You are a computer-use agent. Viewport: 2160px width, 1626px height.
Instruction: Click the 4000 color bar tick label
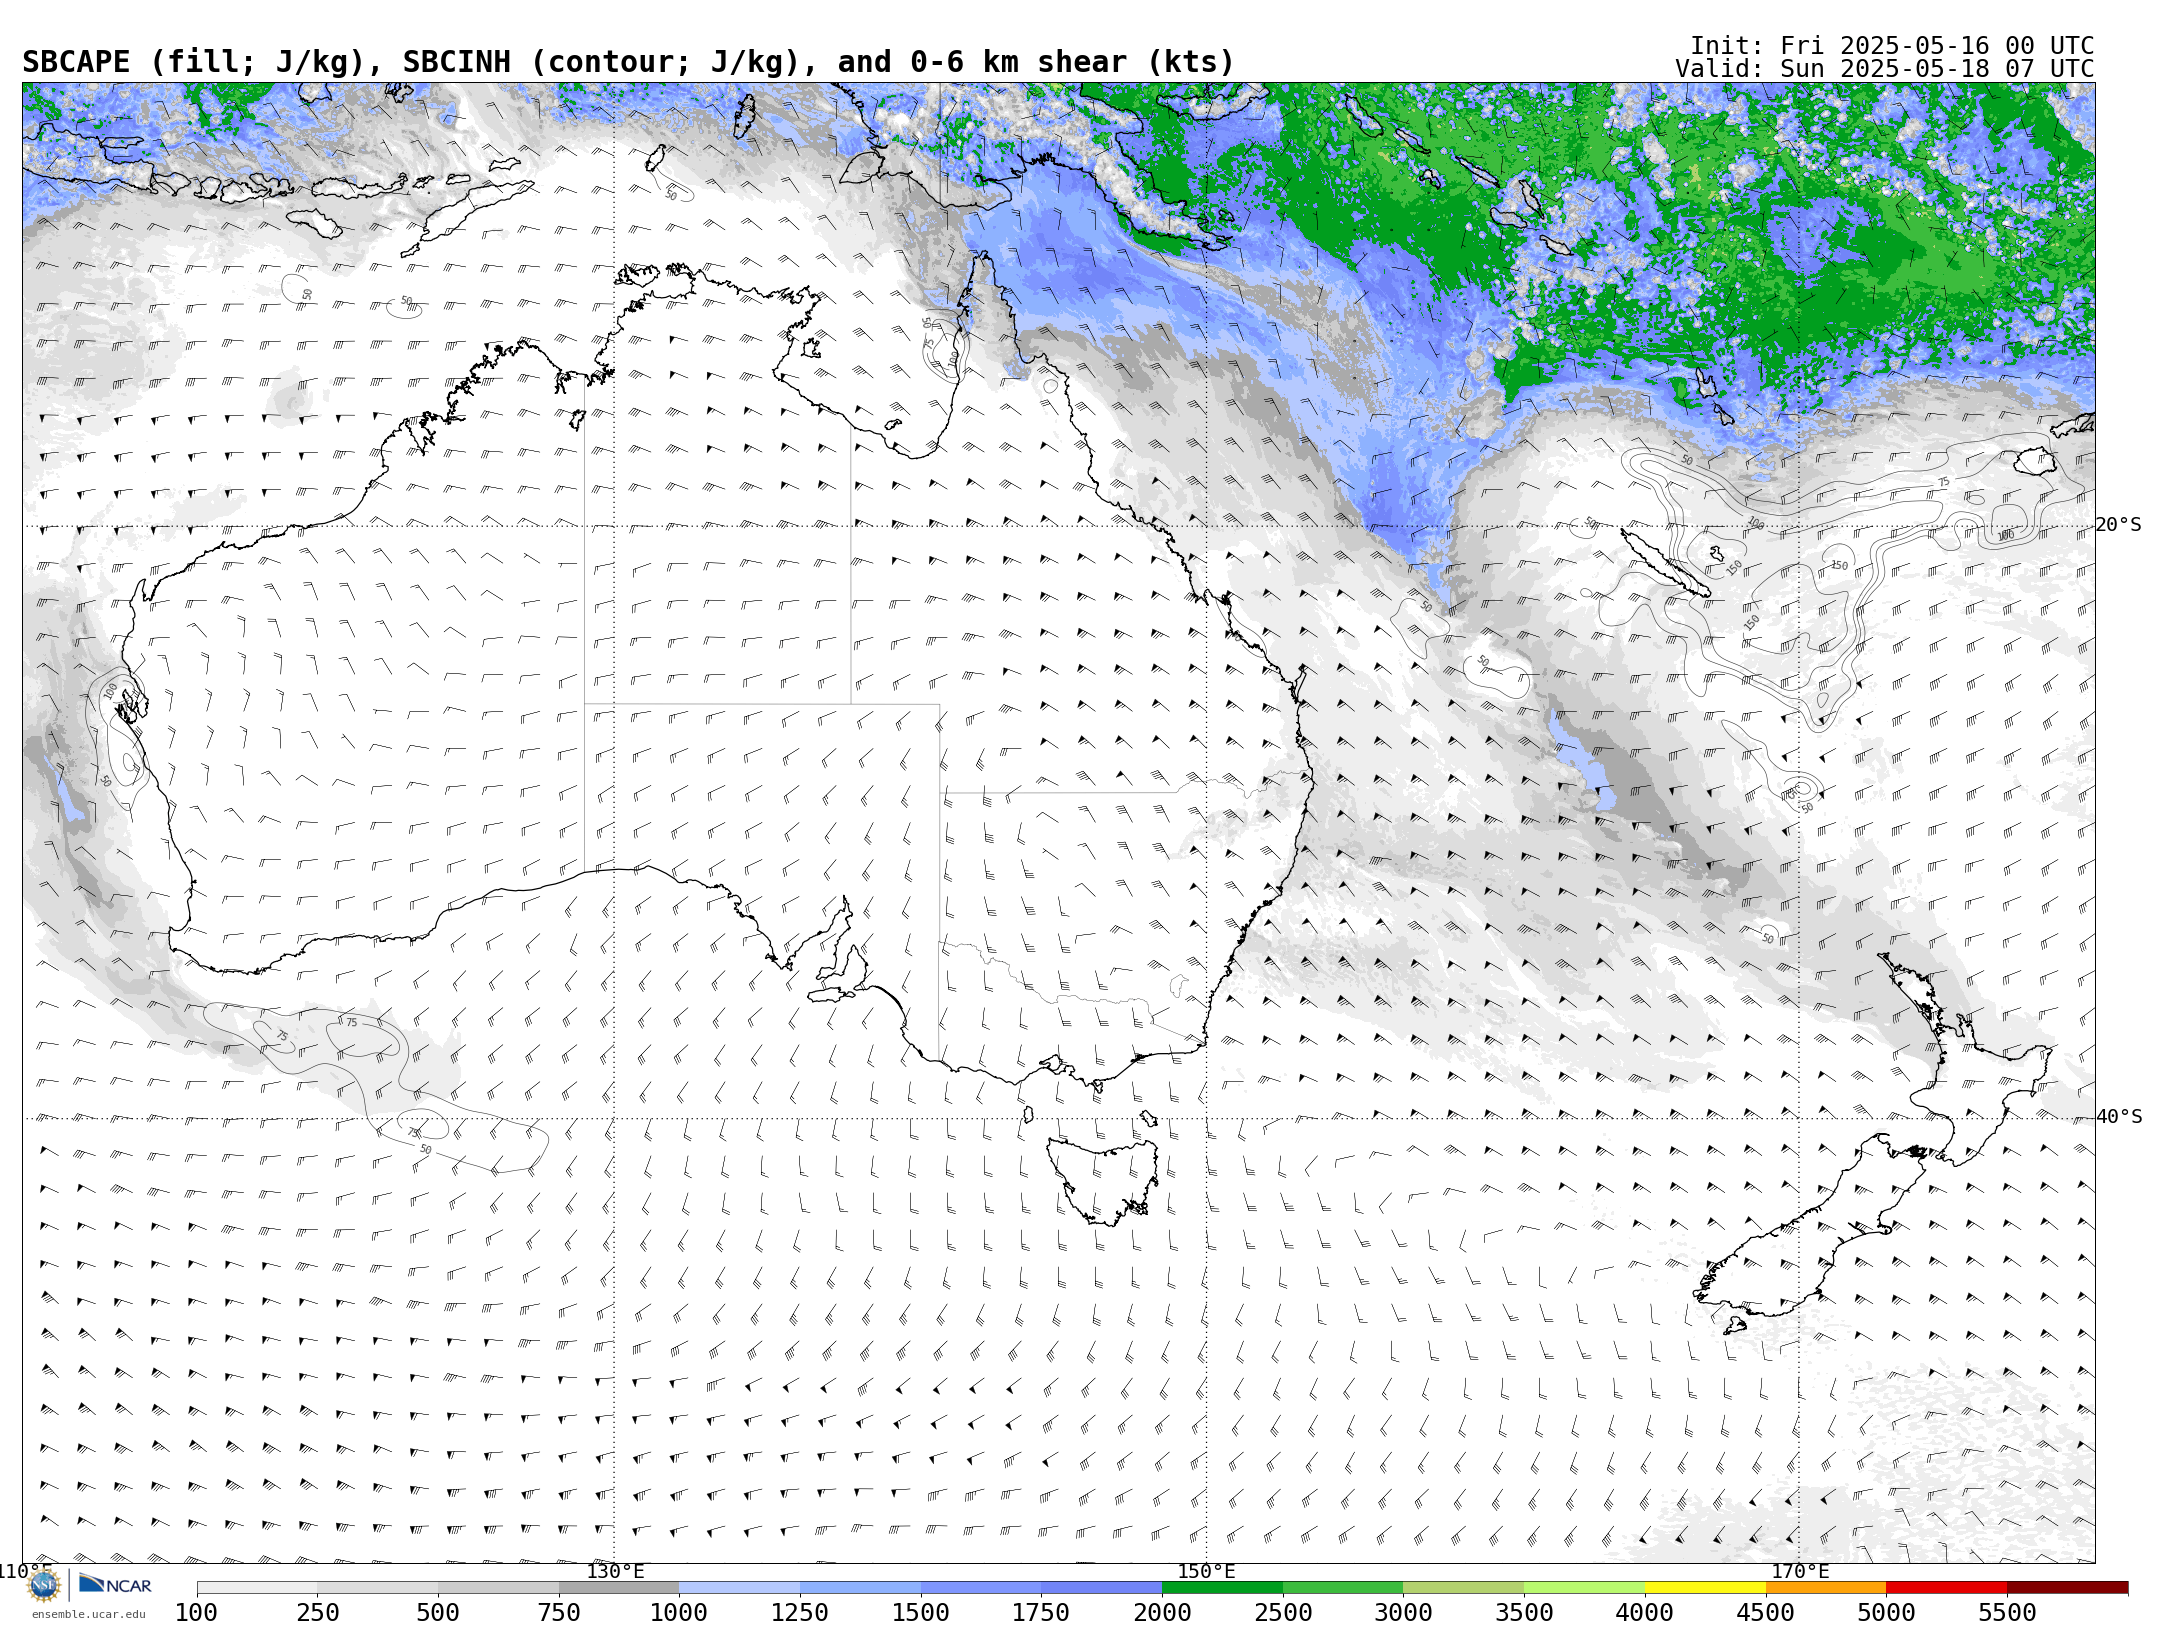click(x=1645, y=1612)
